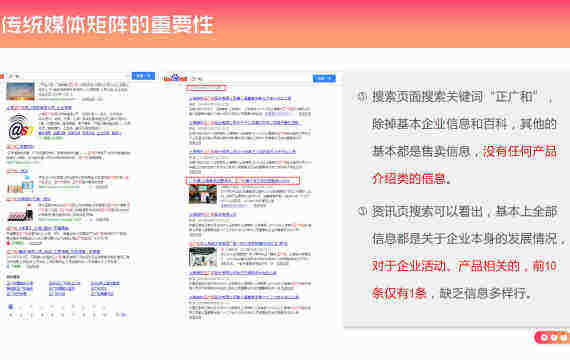This screenshot has height=360, width=570.
Task: Click the @57 logo thumbnail in results
Action: coord(20,127)
